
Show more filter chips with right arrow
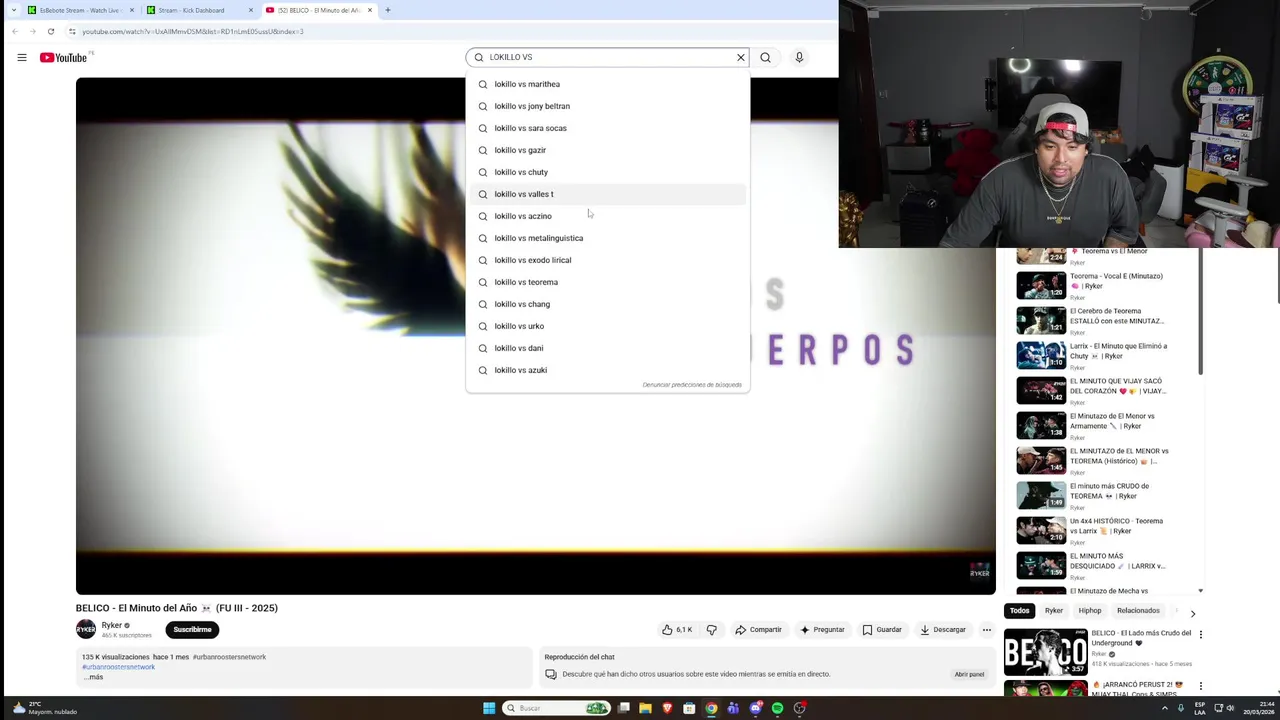click(x=1192, y=613)
